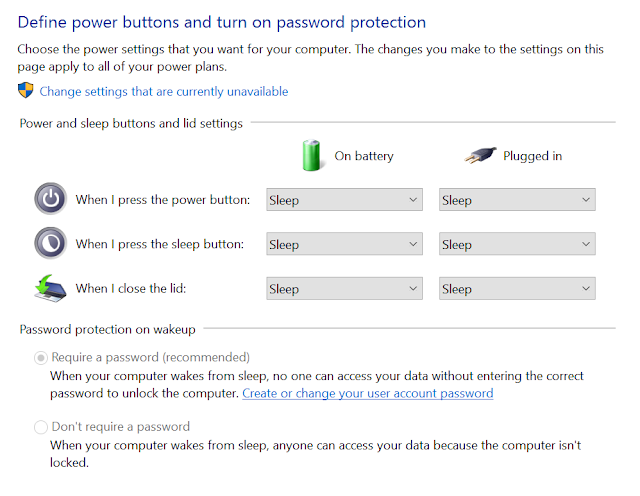Open Create or change your user account password
Screen dimensions: 640x496
tap(368, 394)
